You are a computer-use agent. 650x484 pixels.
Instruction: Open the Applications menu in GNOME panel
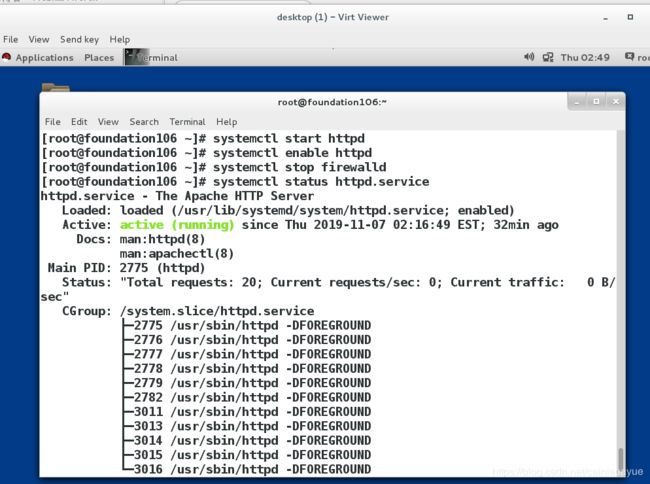(x=44, y=58)
